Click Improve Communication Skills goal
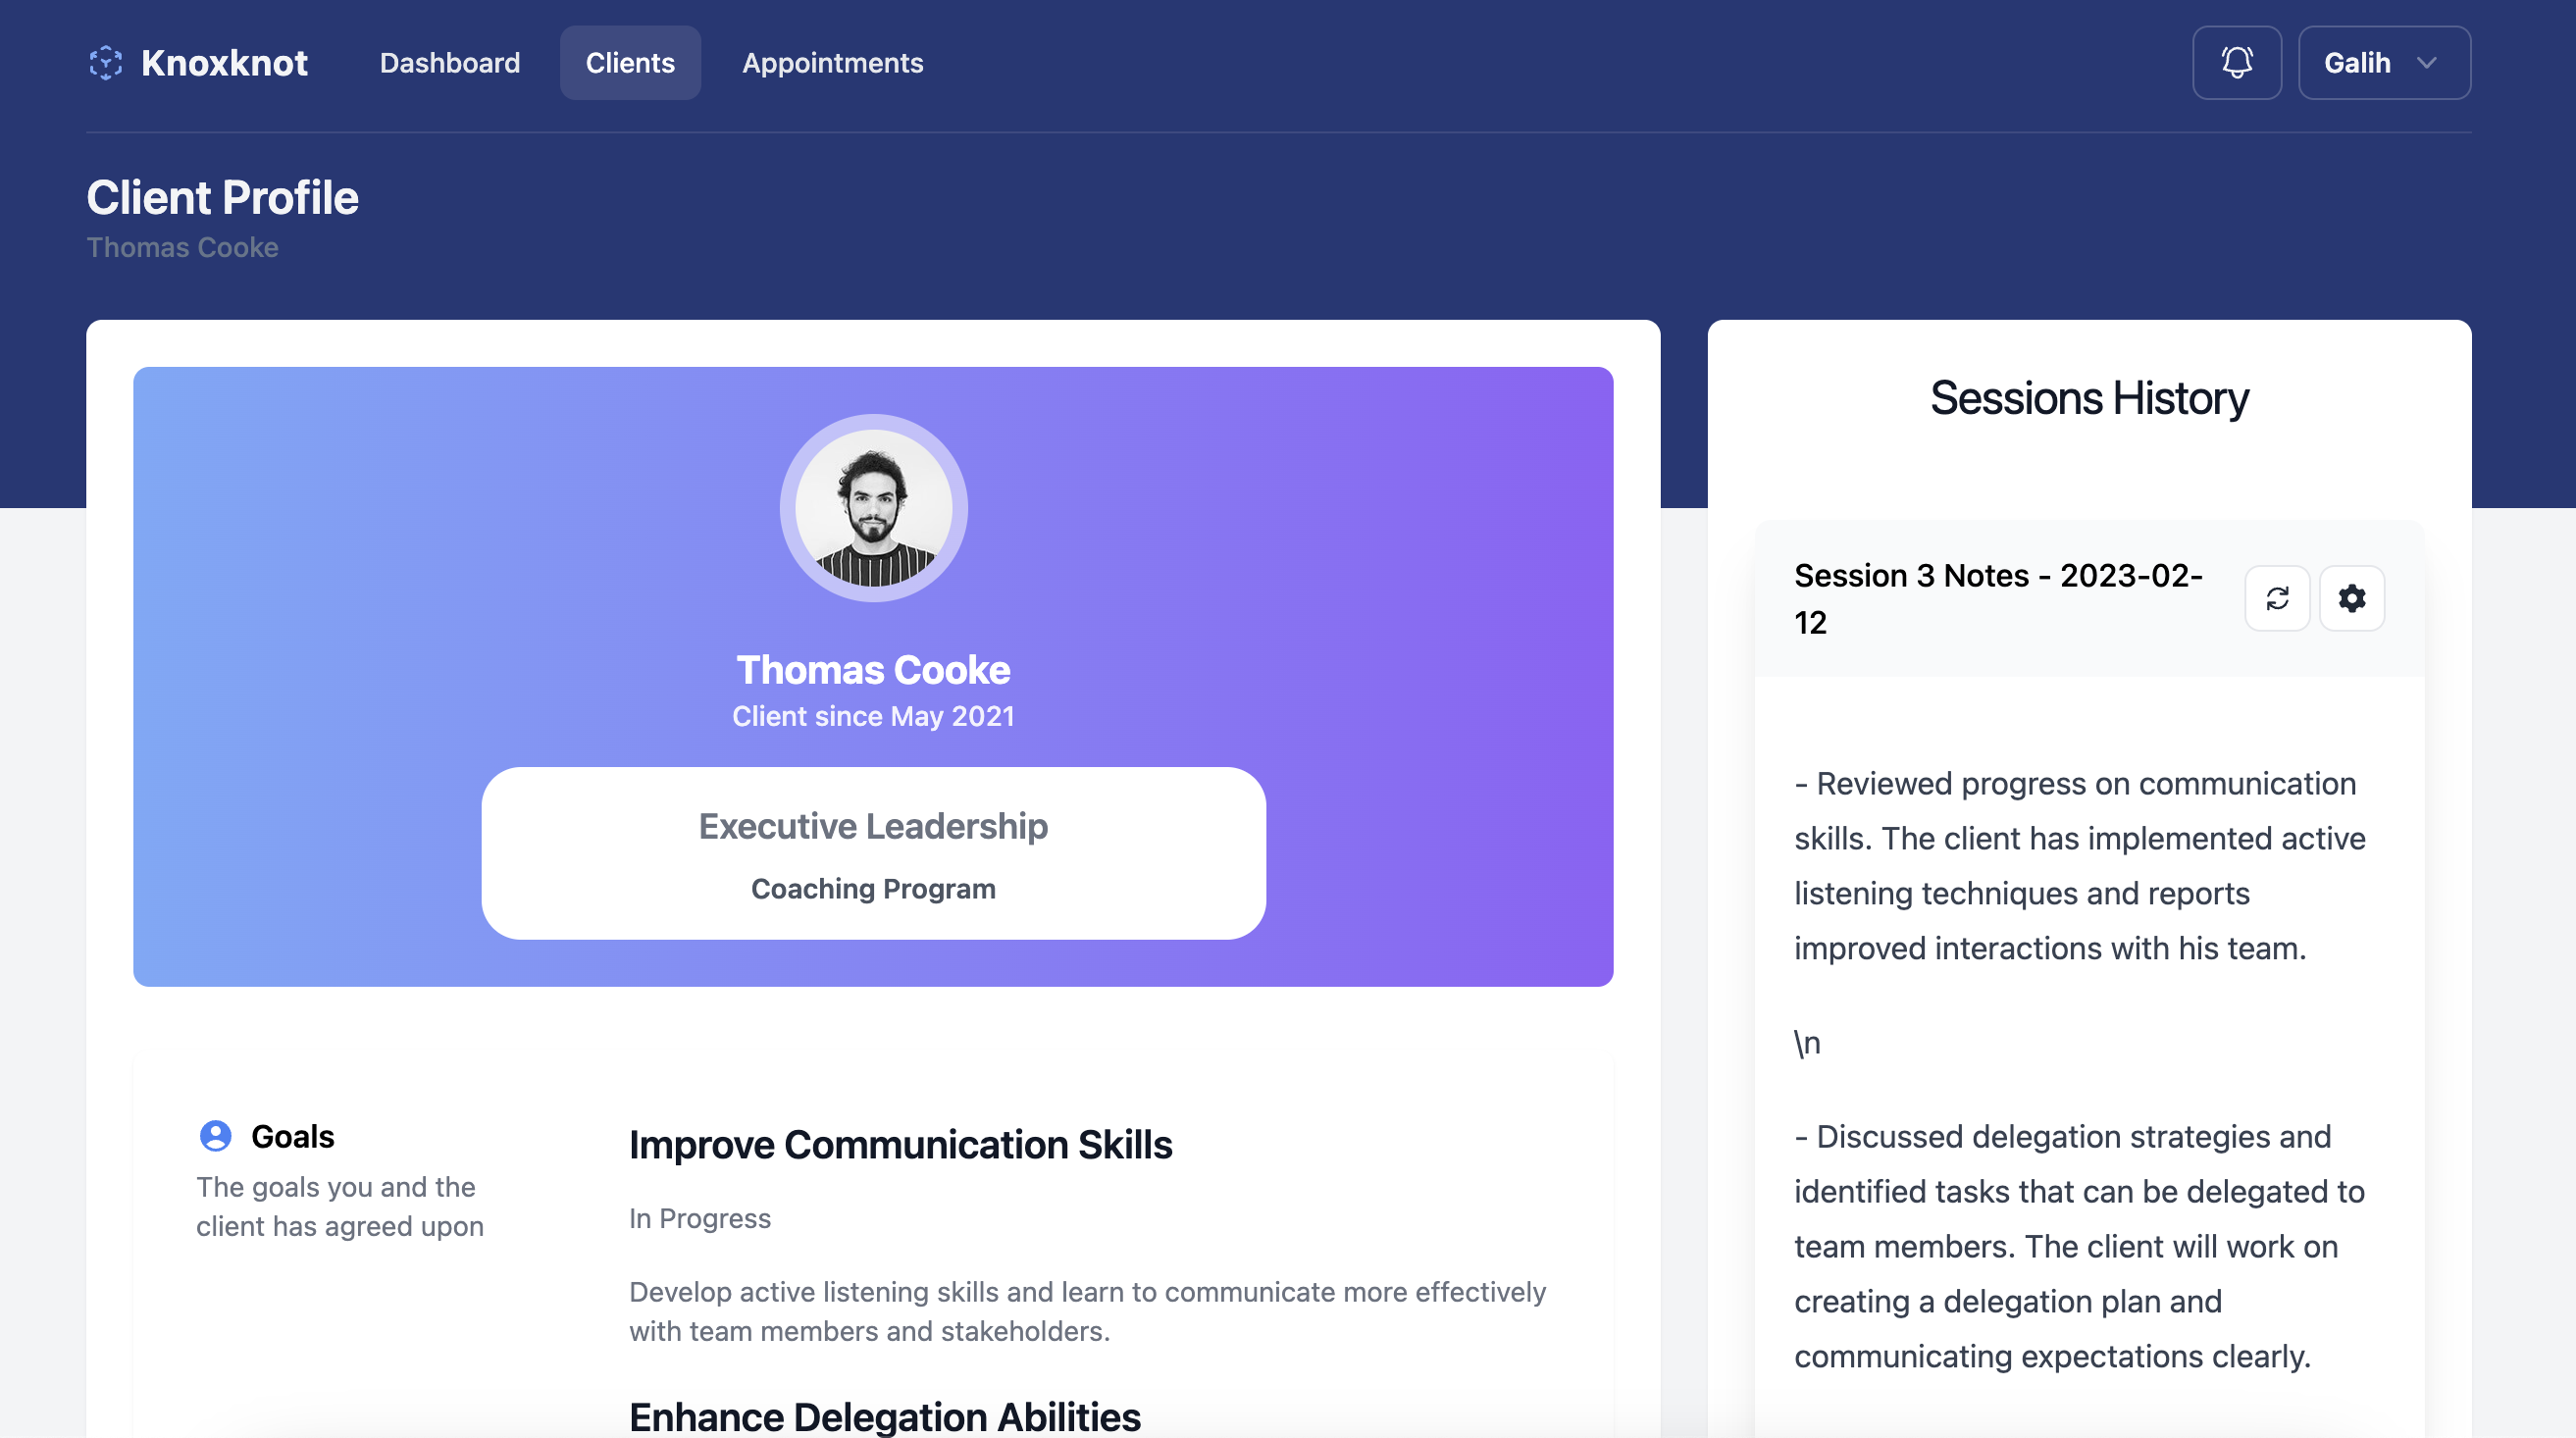 [901, 1141]
